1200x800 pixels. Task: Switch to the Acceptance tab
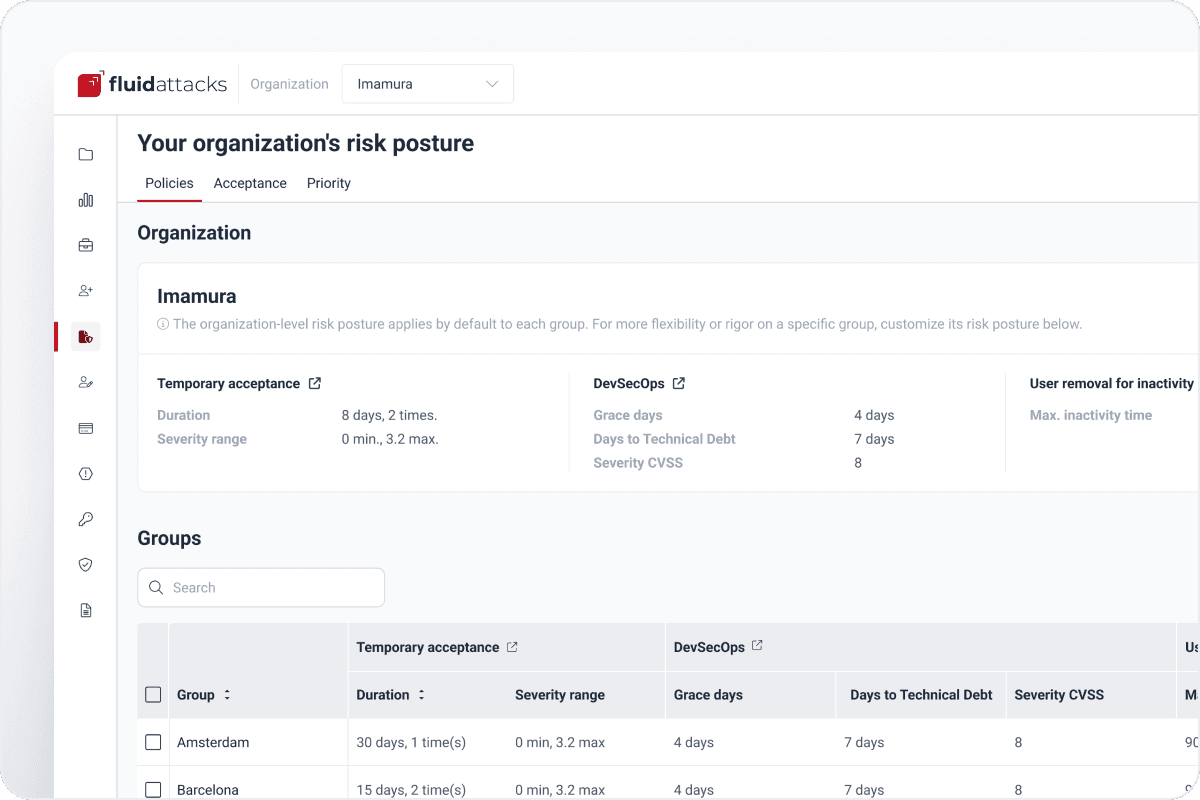(250, 183)
